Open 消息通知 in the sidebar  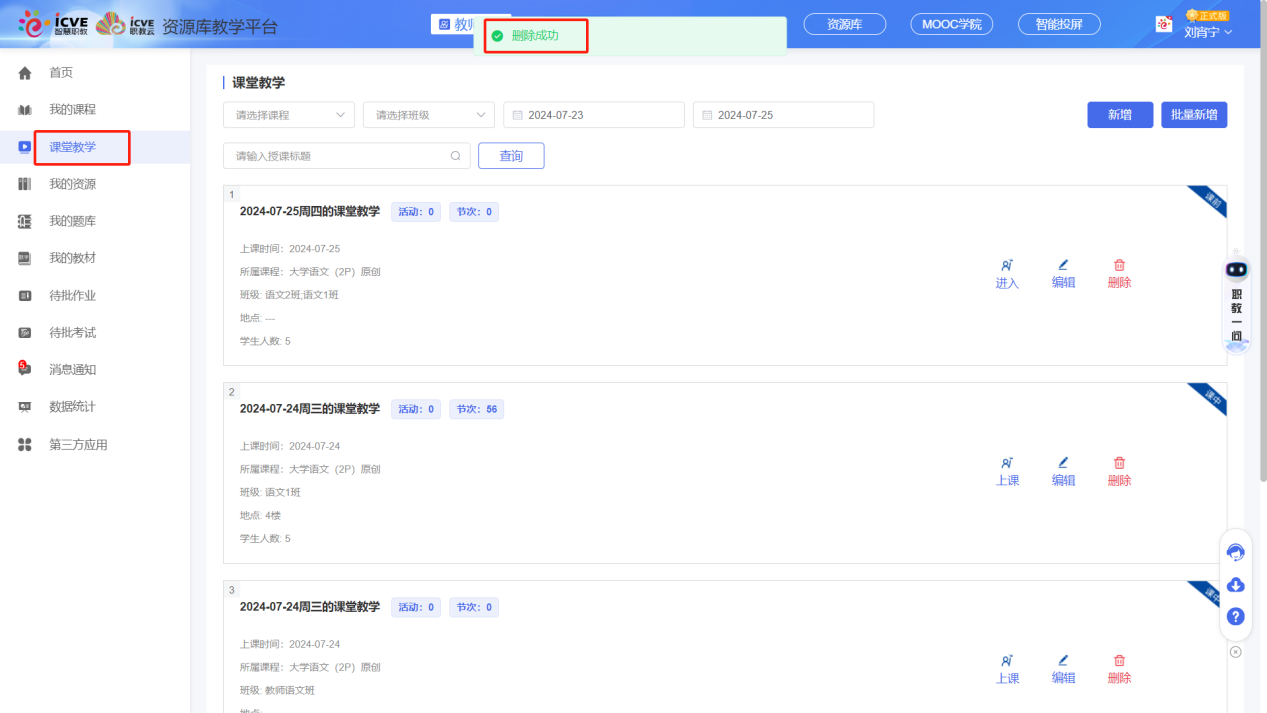(72, 370)
